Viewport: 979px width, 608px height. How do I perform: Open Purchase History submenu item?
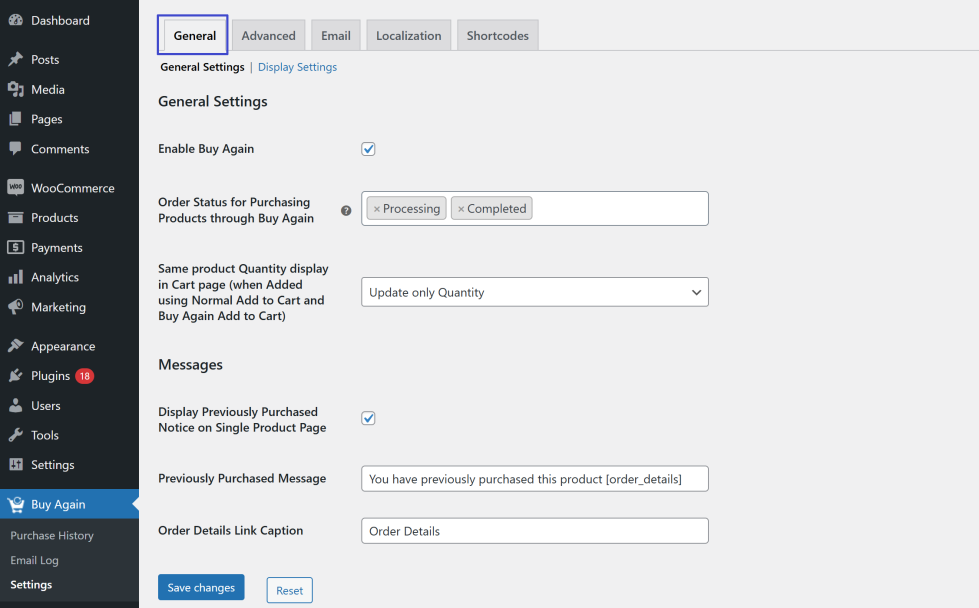click(52, 536)
